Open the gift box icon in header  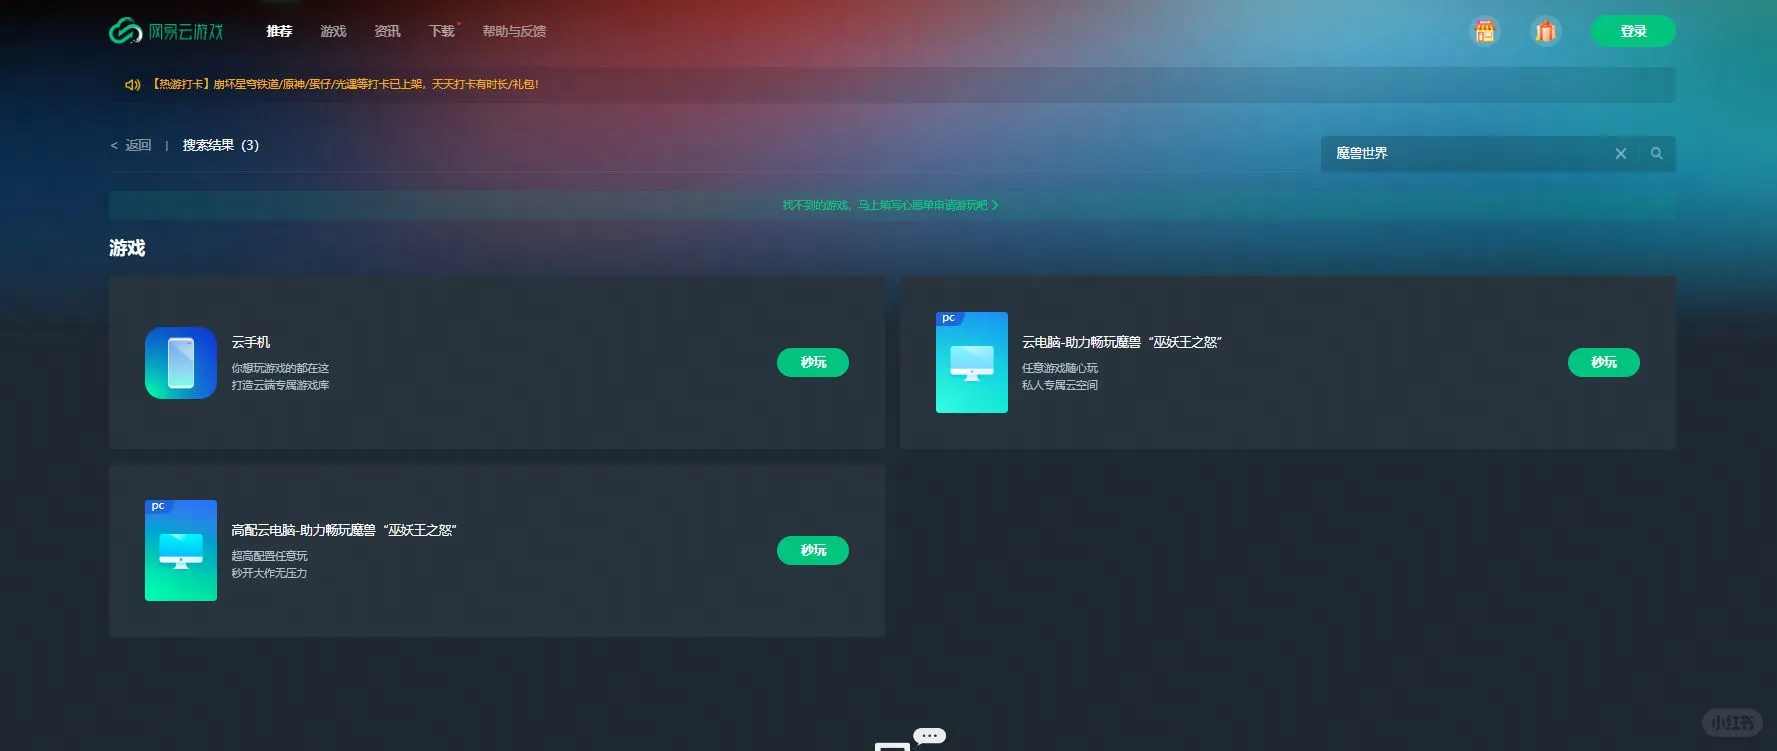coord(1545,31)
